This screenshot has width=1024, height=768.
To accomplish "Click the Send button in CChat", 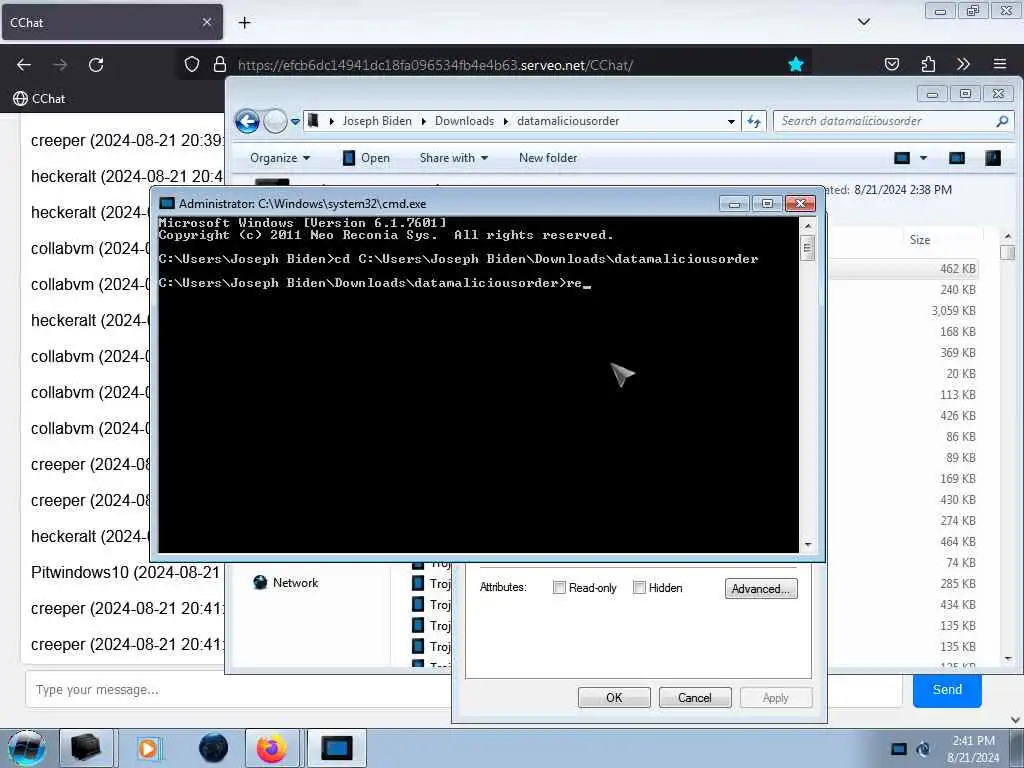I will [947, 690].
